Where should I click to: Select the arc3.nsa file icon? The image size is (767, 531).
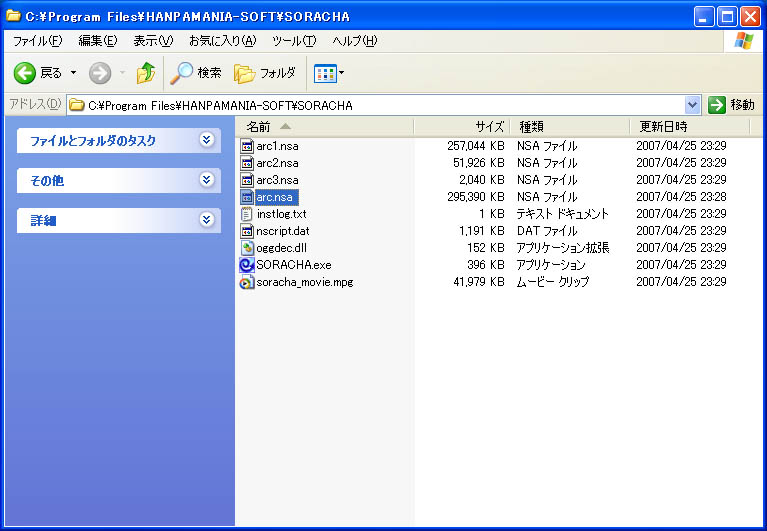coord(247,180)
